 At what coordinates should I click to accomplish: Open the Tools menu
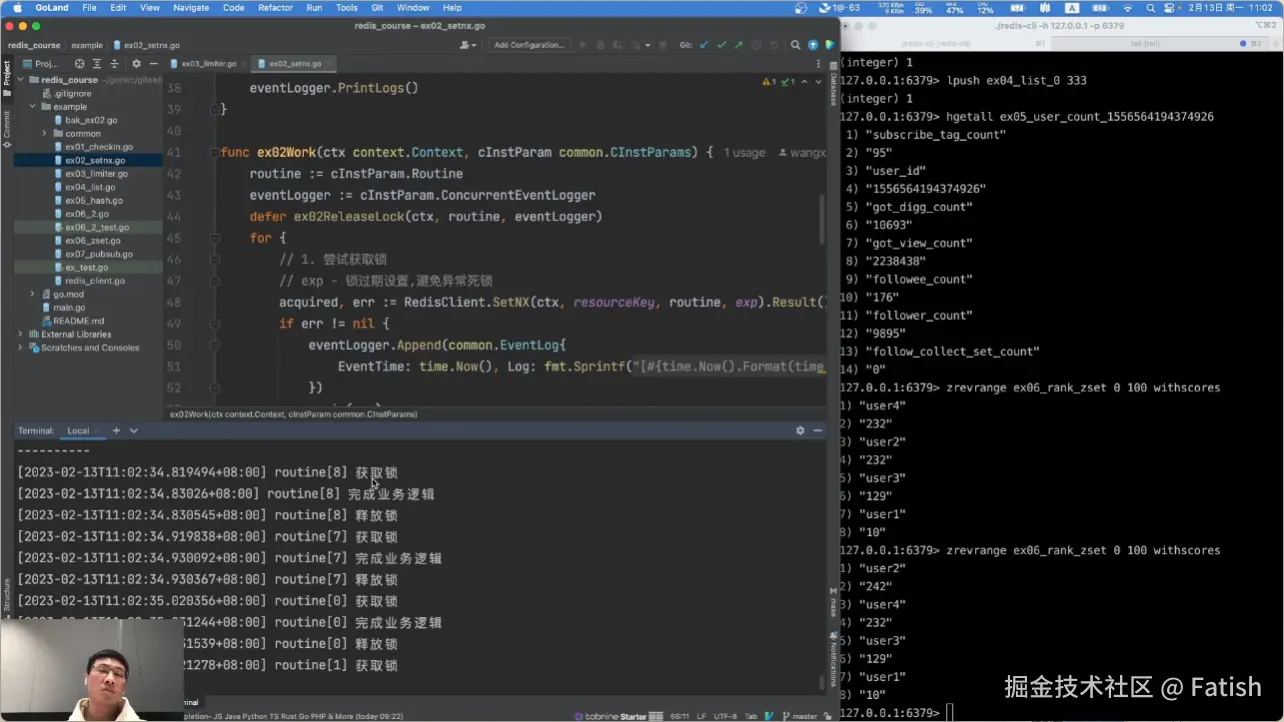pyautogui.click(x=347, y=7)
